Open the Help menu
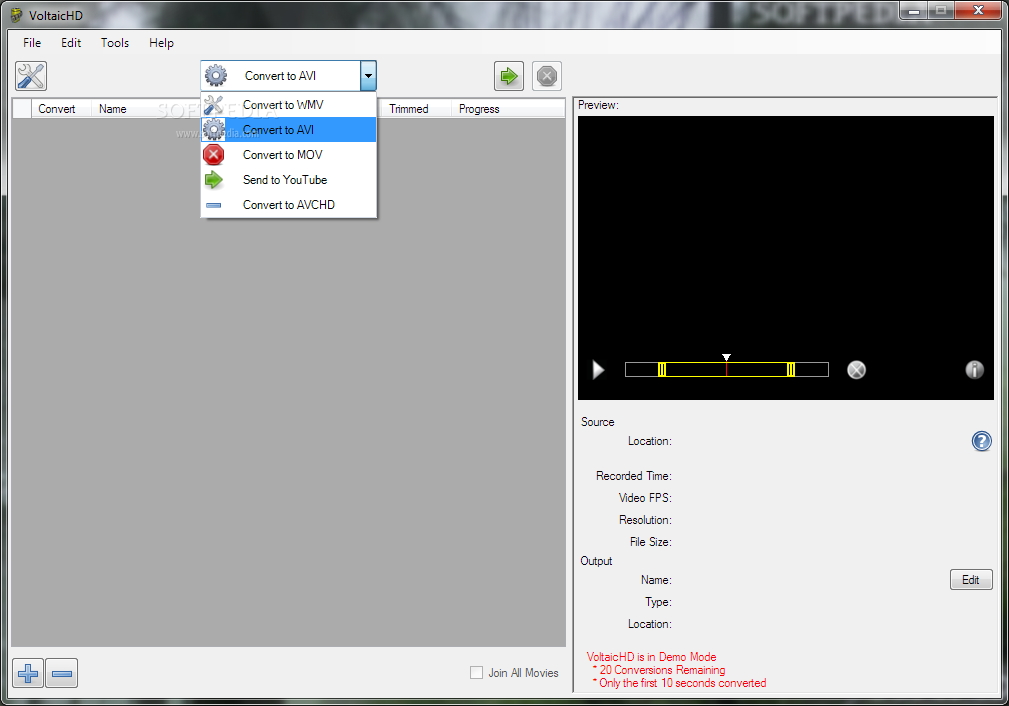This screenshot has width=1009, height=706. click(x=162, y=42)
